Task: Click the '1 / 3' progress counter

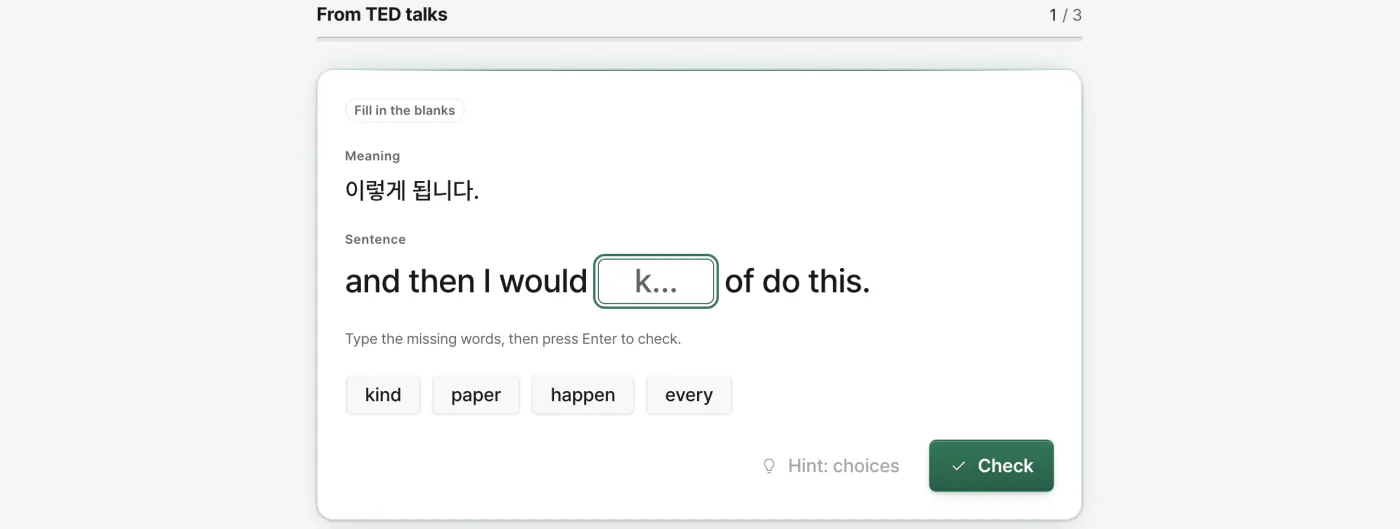Action: (x=1065, y=15)
